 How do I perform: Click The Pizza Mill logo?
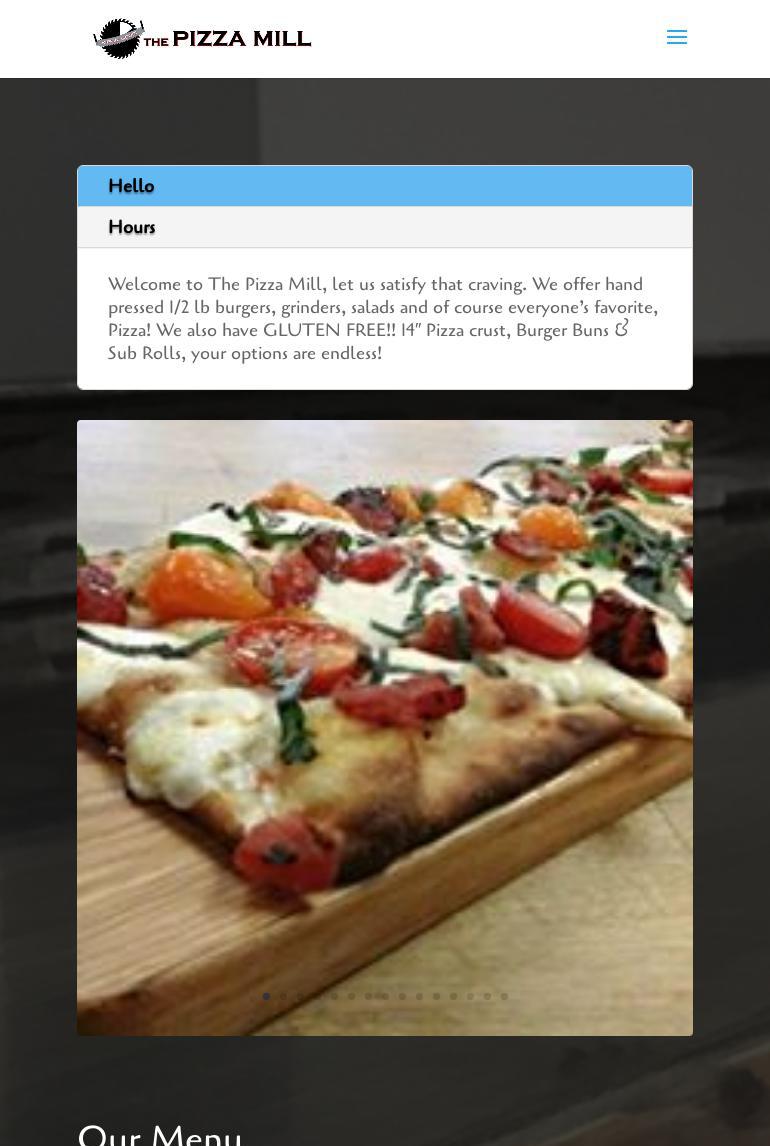point(202,38)
